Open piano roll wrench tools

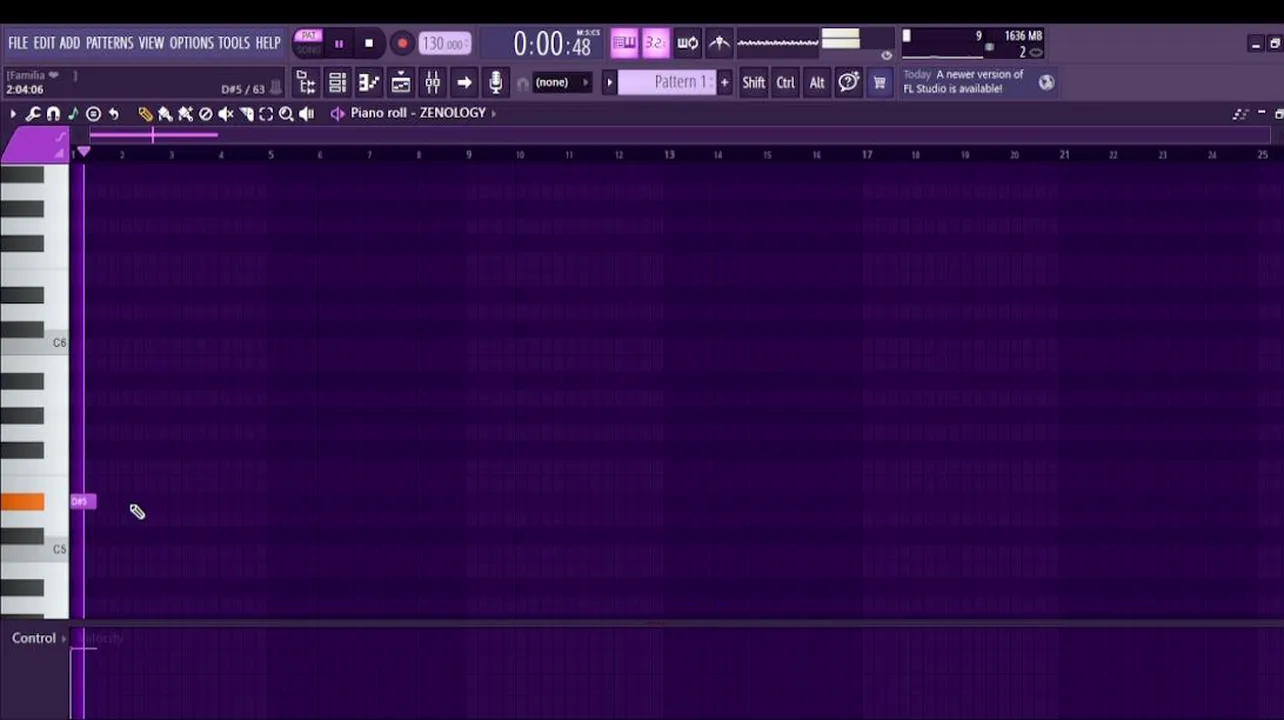(x=33, y=114)
